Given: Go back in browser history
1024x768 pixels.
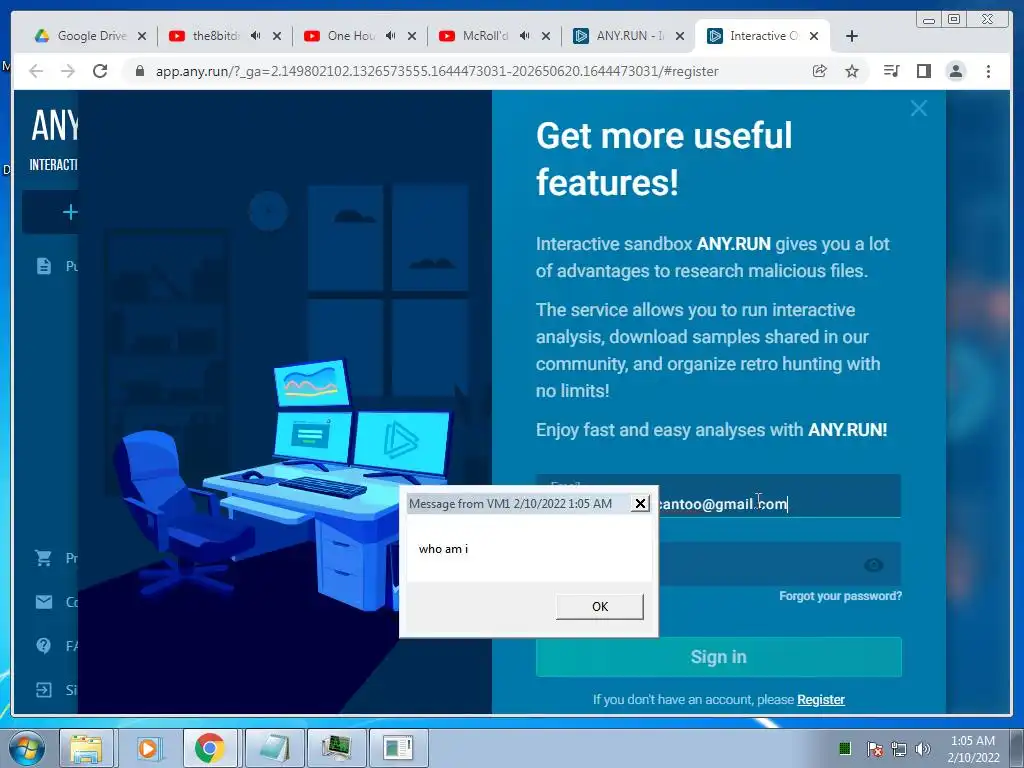Looking at the screenshot, I should pos(37,71).
